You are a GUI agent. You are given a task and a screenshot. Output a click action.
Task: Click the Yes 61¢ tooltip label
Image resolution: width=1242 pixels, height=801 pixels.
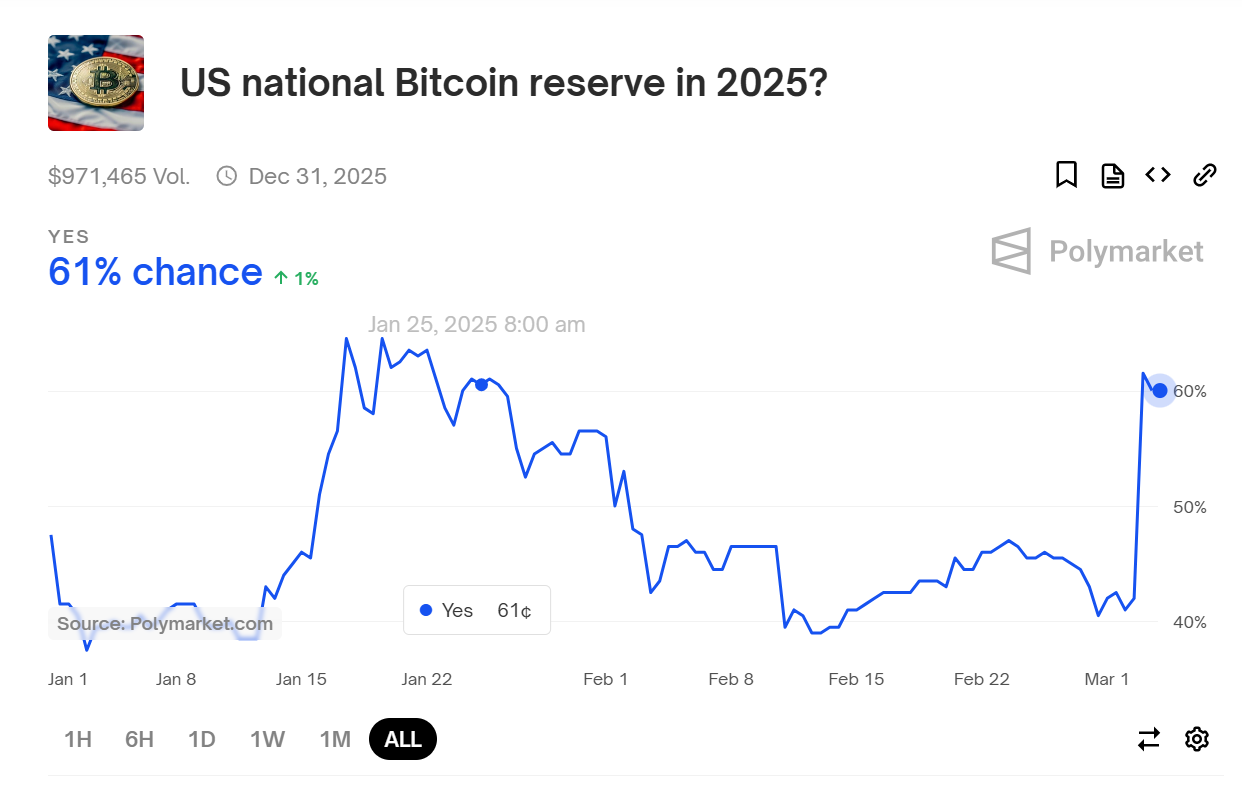pos(476,610)
